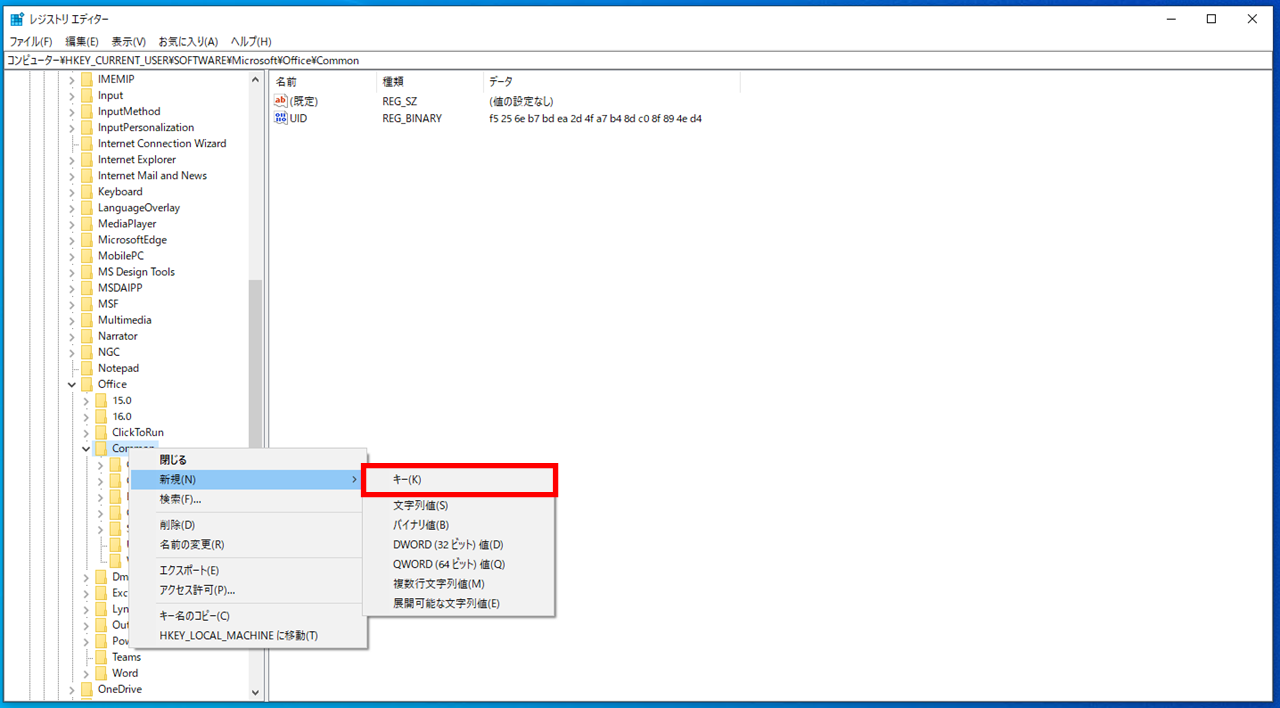Click the Keyboard folder icon
1280x708 pixels.
point(87,192)
